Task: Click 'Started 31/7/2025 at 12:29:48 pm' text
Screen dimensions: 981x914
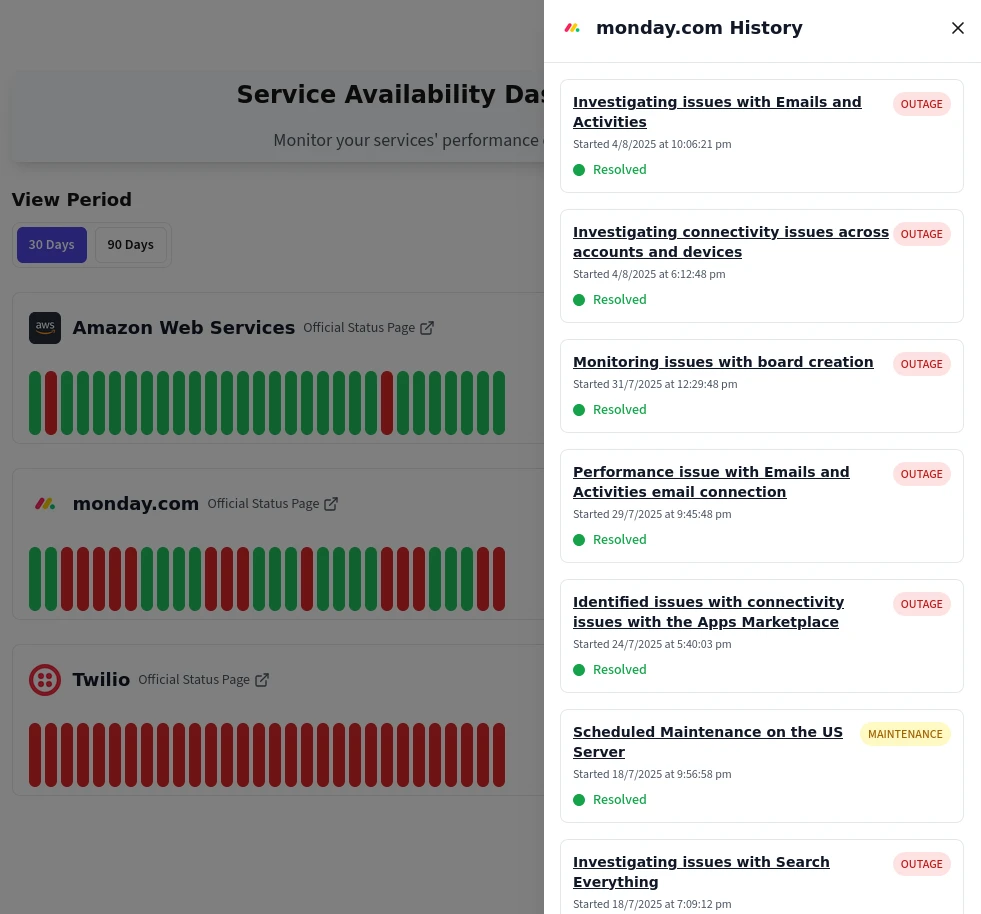Action: [655, 384]
